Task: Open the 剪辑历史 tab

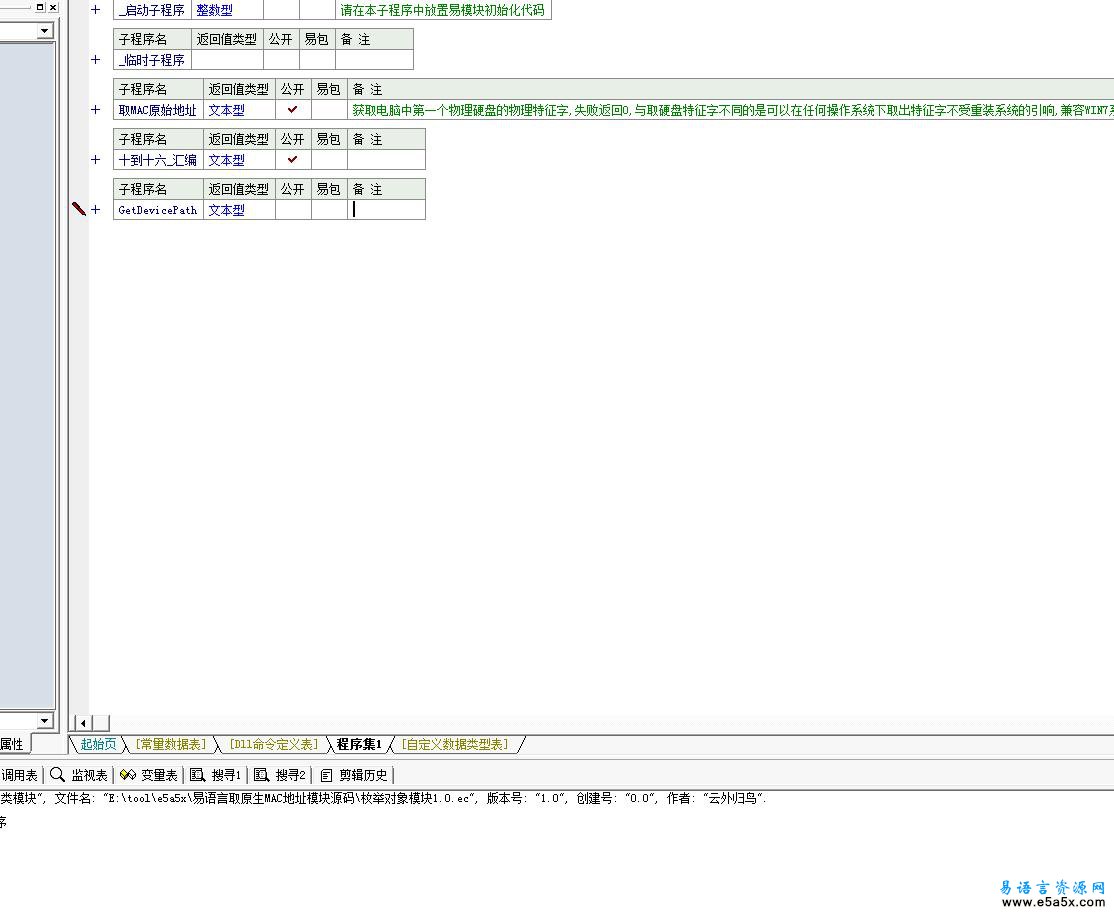Action: 354,775
